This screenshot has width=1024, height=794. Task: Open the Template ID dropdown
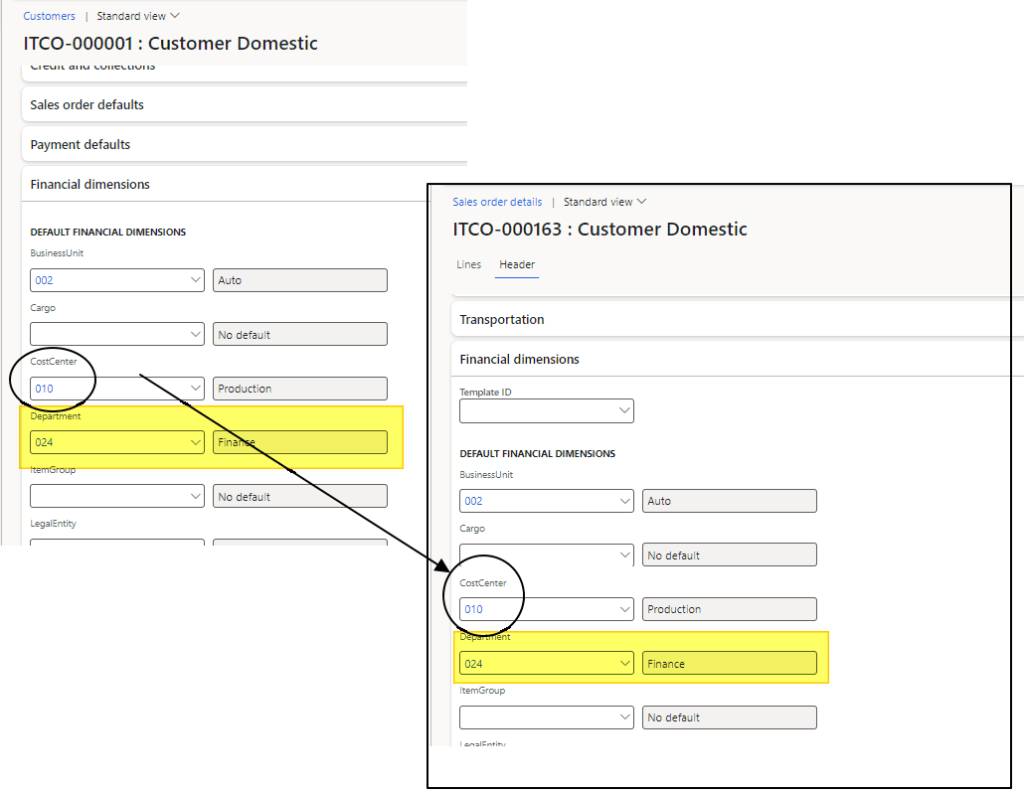[x=625, y=411]
